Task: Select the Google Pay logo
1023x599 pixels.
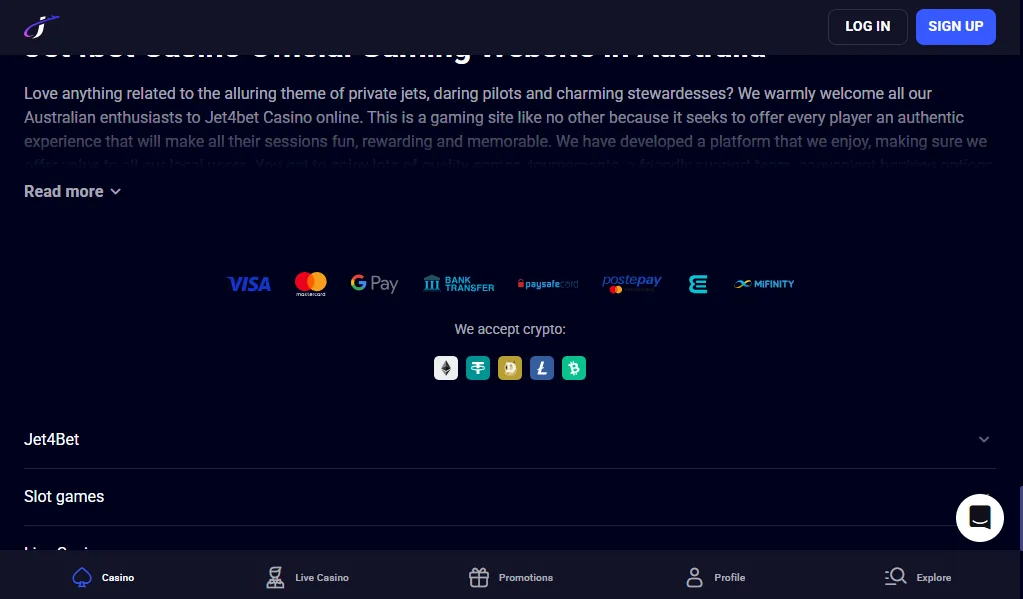Action: [374, 283]
